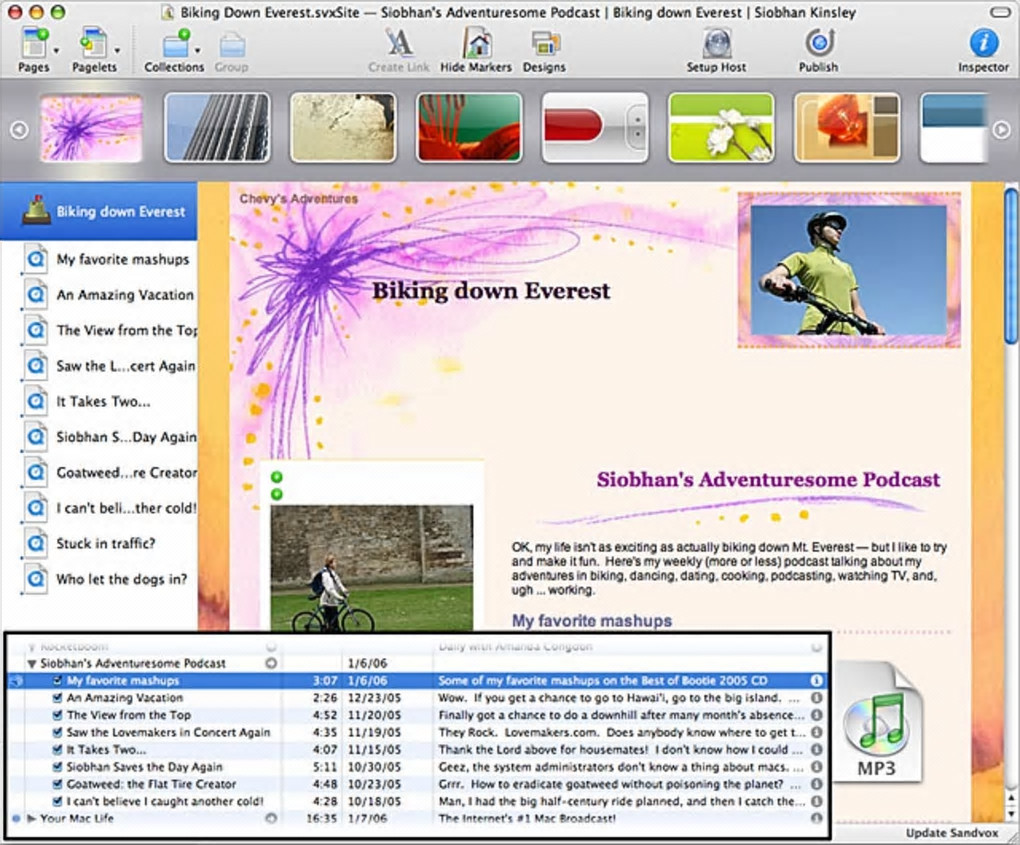Choose the red flower on green design
The image size is (1020, 845).
(469, 127)
